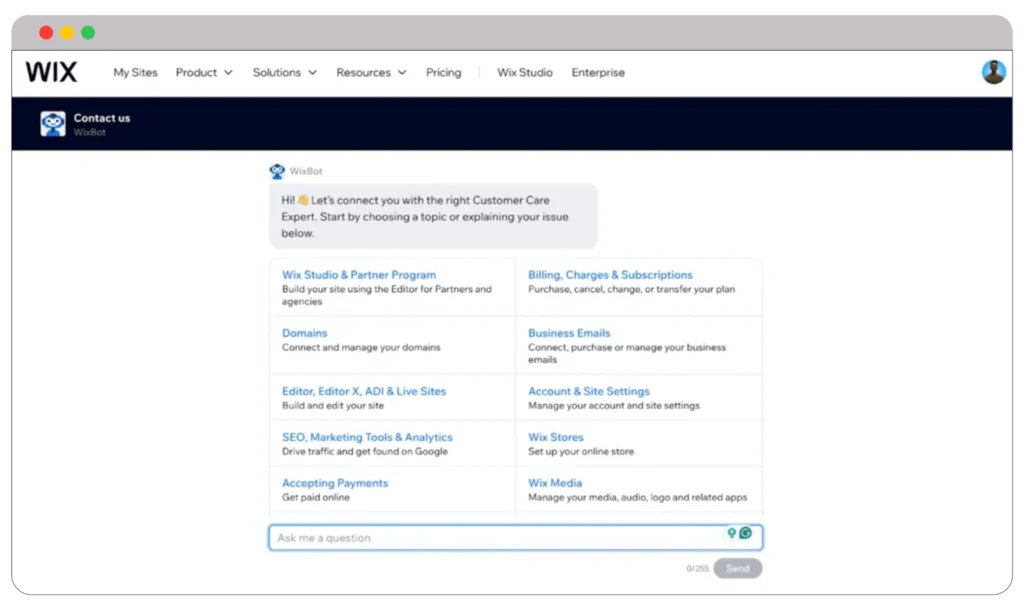Click the green bulb icon in question field

click(732, 533)
